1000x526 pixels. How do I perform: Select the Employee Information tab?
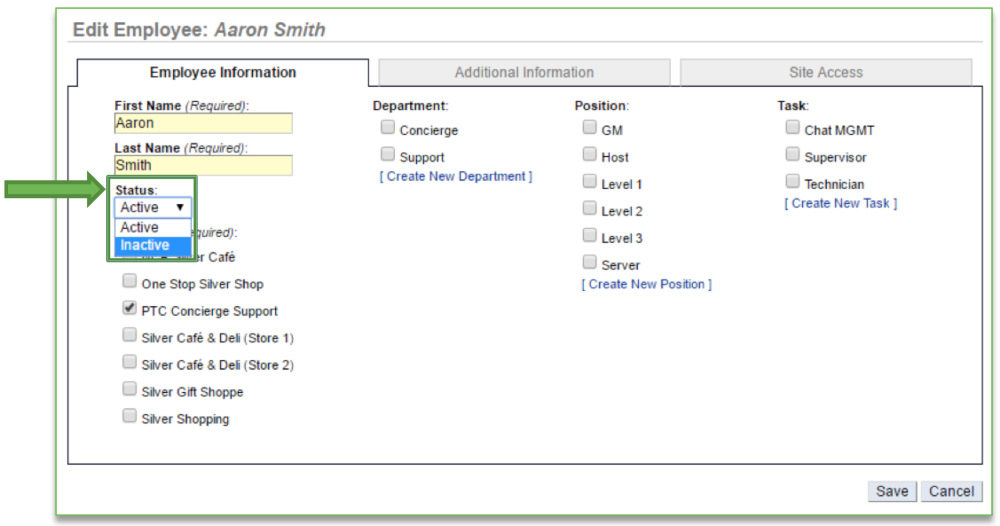coord(223,72)
